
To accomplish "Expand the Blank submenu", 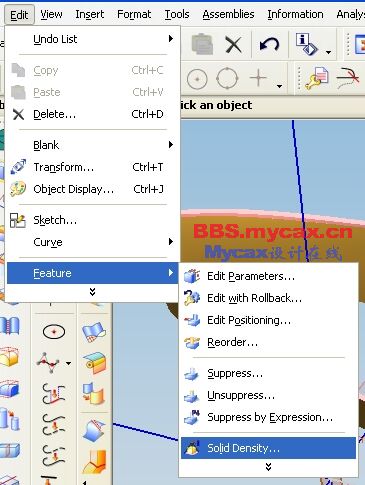I will 92,145.
